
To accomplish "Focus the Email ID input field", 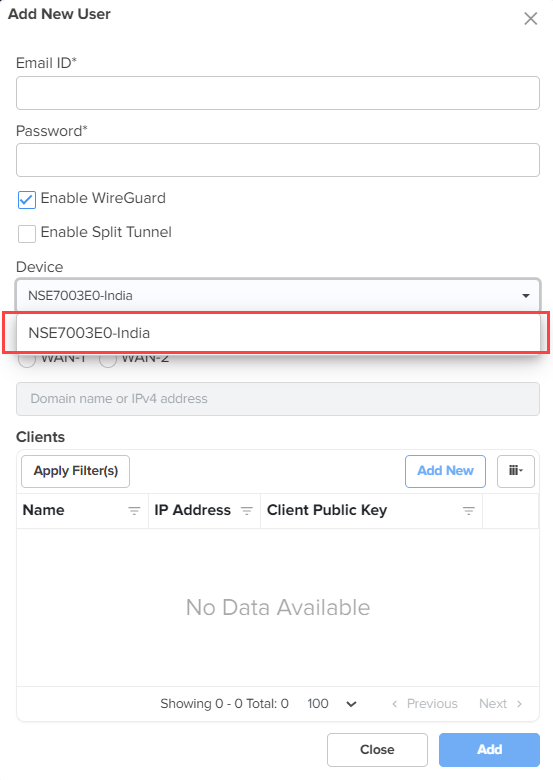I will [x=278, y=93].
